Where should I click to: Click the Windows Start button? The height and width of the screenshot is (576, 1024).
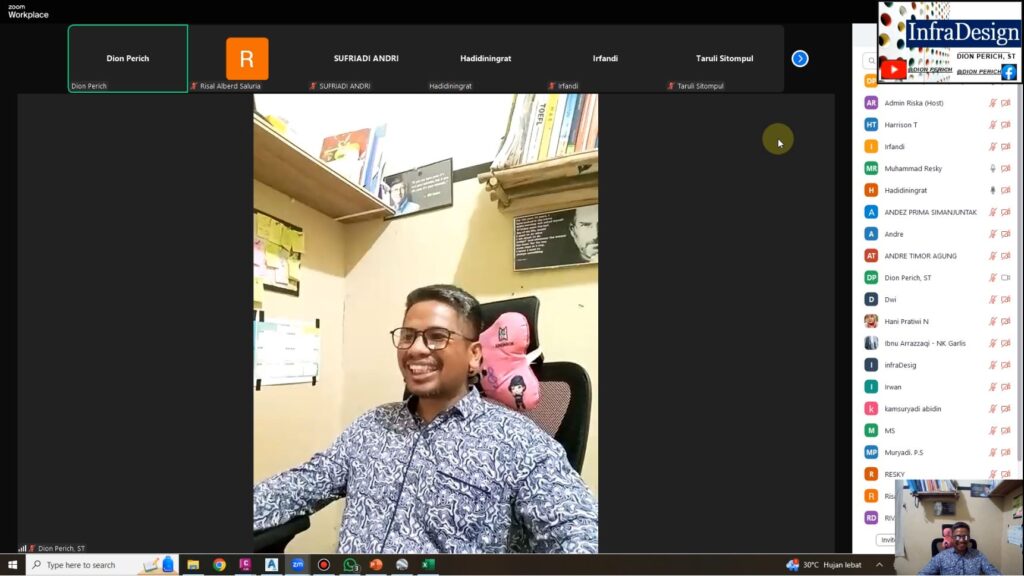[12, 565]
